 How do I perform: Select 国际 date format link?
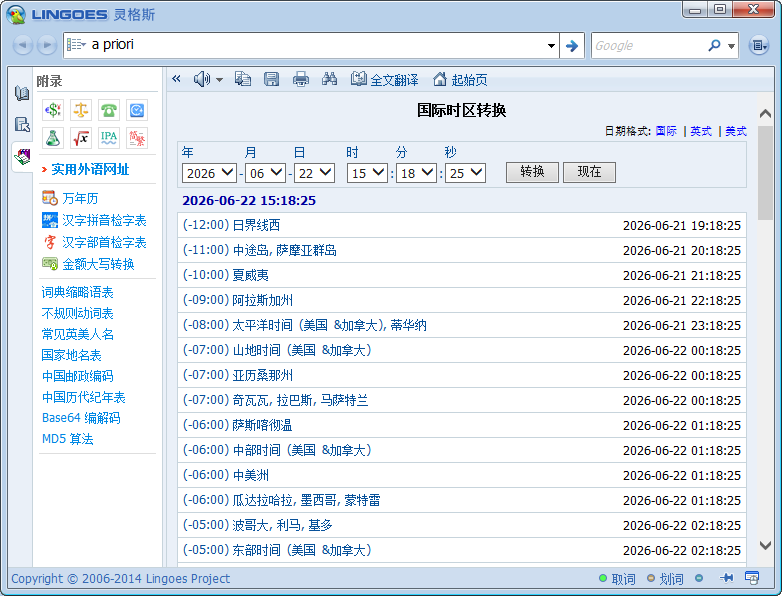[666, 131]
